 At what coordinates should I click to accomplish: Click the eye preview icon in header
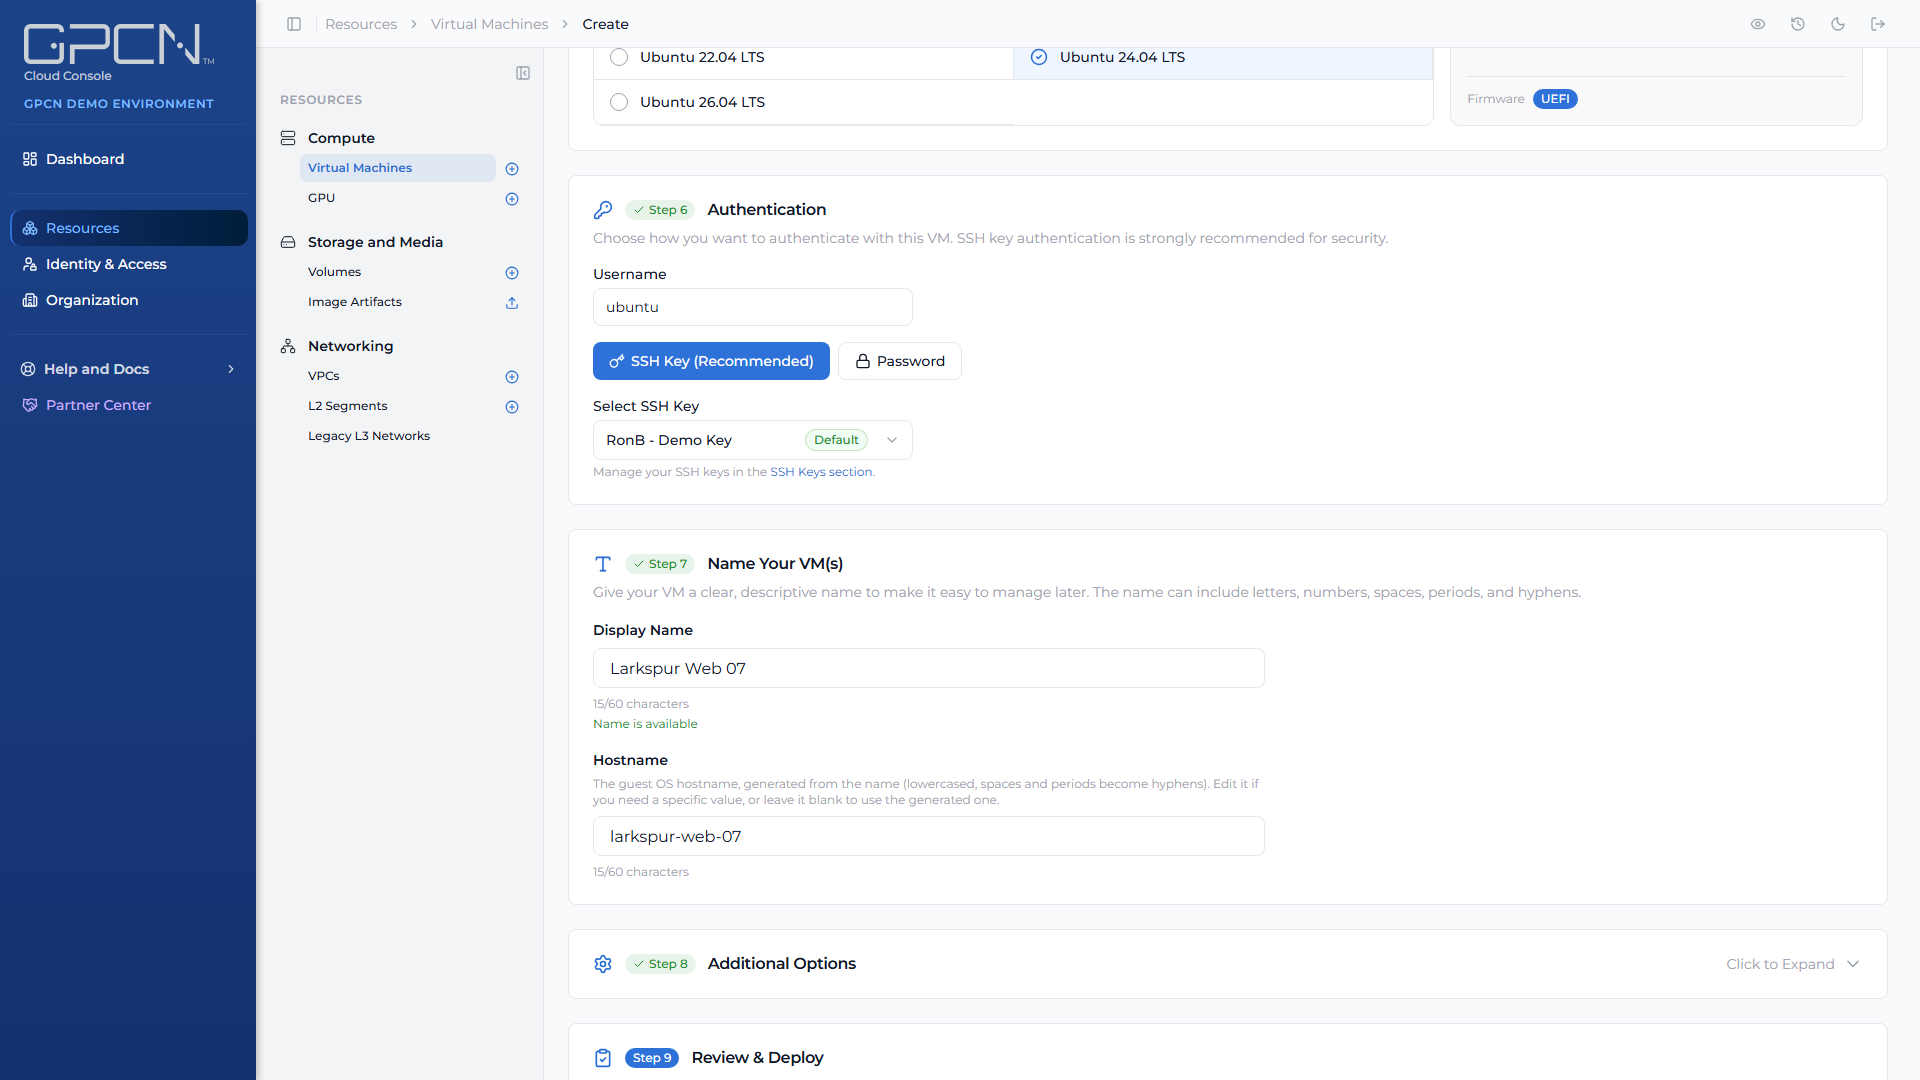[x=1758, y=24]
